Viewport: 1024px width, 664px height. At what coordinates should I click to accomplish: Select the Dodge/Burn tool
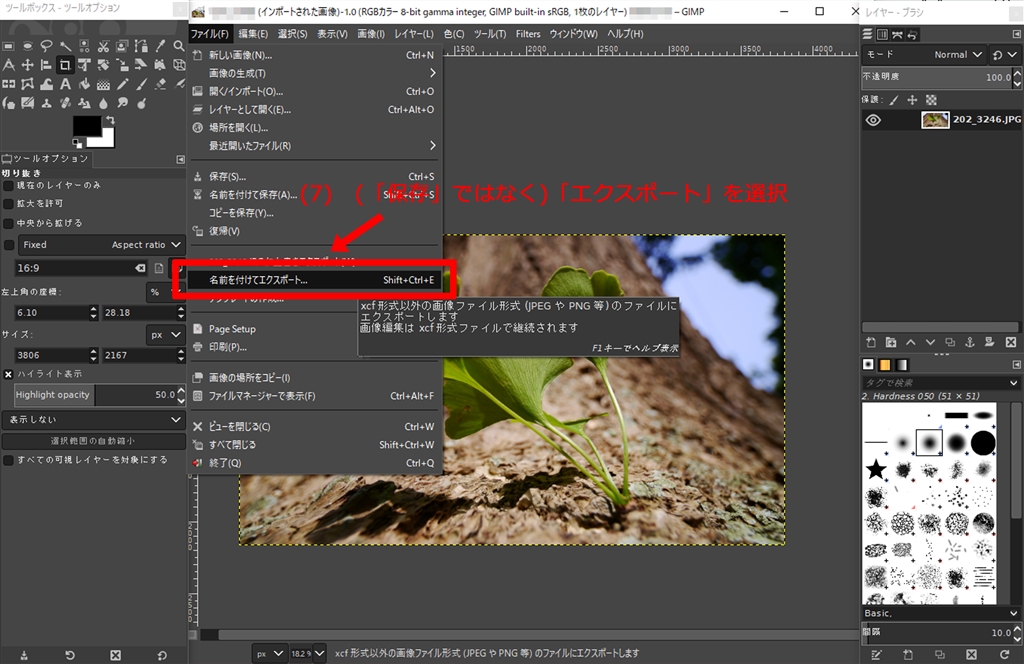coord(141,103)
